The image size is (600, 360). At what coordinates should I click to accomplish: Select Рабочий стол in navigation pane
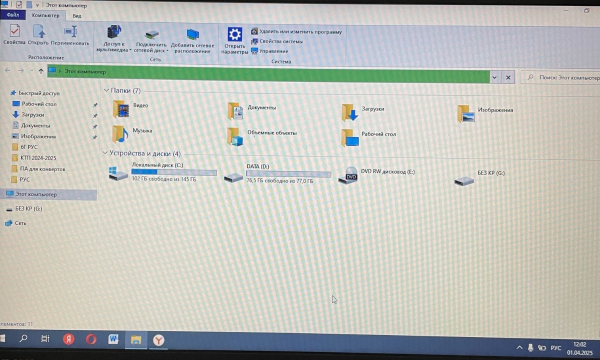[x=35, y=104]
